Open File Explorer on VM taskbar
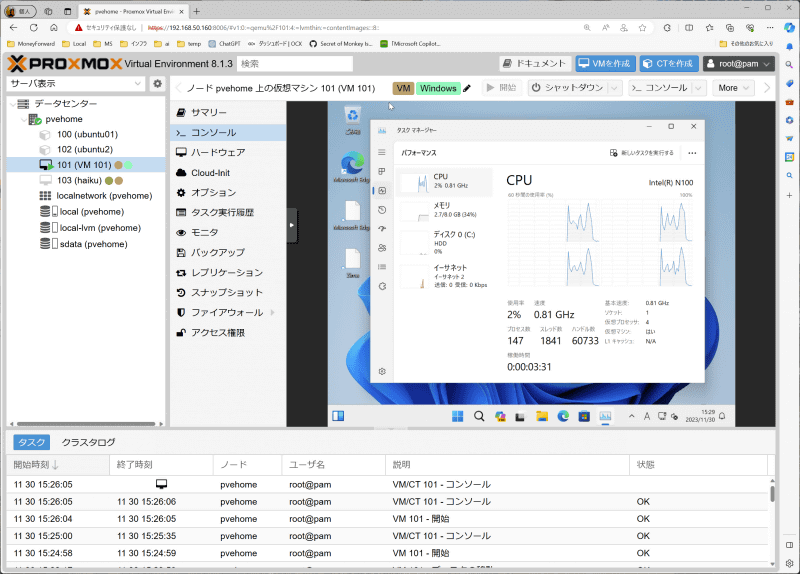The width and height of the screenshot is (800, 574). (x=542, y=416)
